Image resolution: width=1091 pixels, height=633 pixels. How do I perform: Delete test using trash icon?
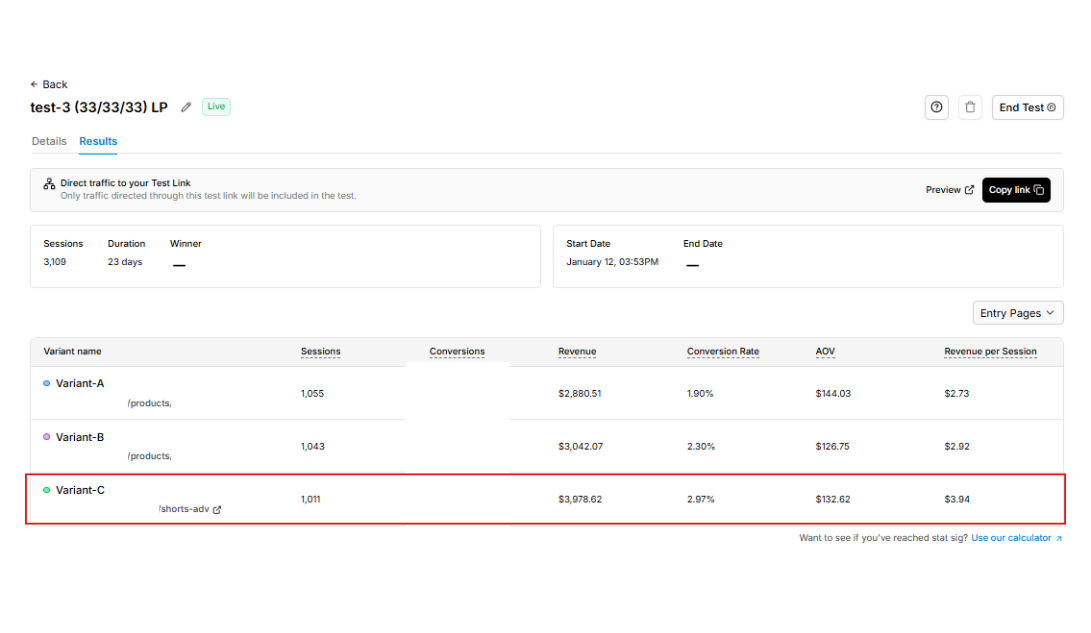(970, 107)
